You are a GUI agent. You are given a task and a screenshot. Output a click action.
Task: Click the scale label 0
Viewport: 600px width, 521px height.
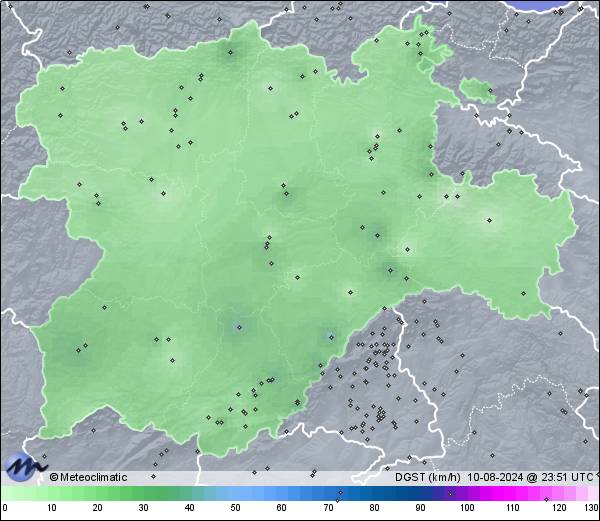pyautogui.click(x=5, y=508)
